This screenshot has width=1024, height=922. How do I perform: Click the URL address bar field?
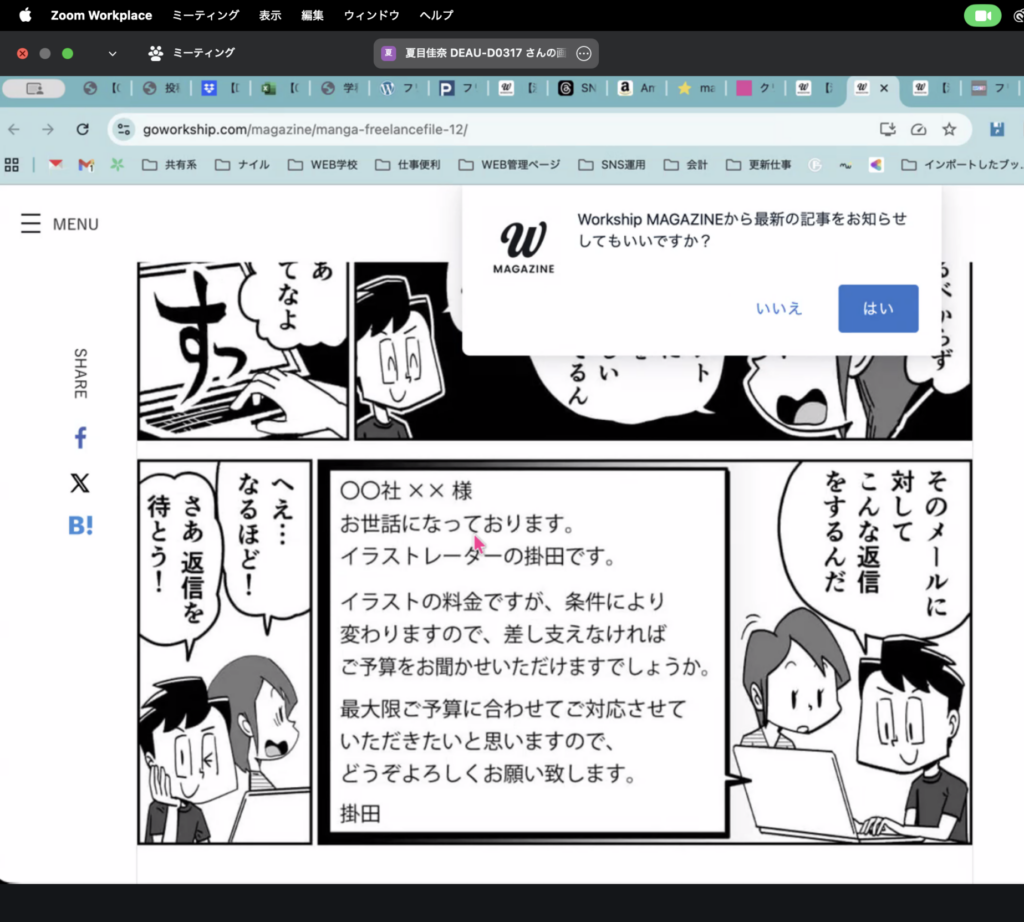500,129
